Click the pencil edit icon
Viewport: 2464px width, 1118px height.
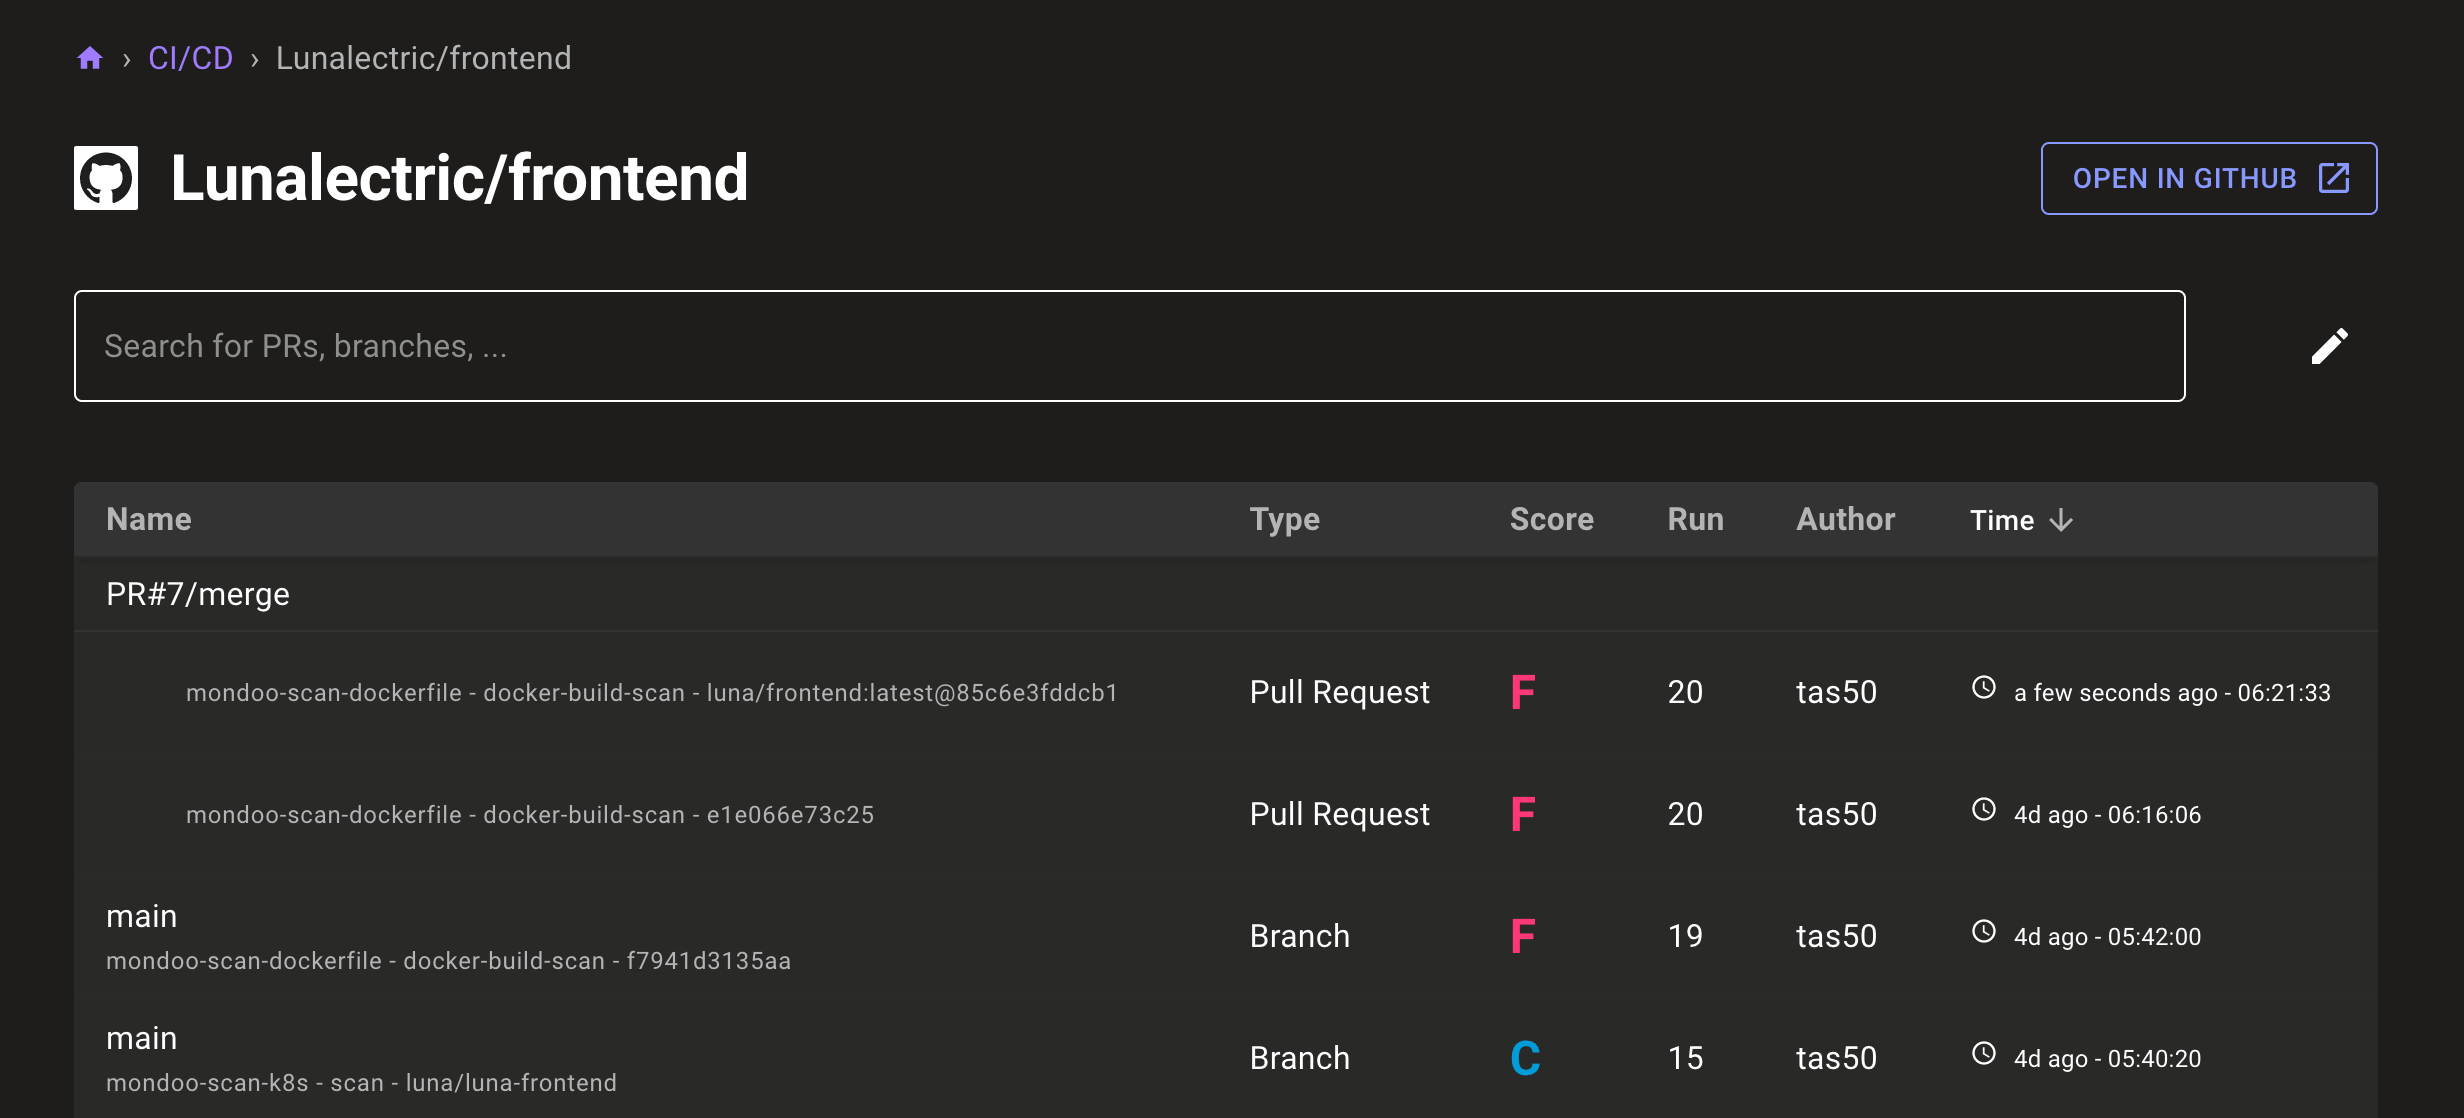(2329, 346)
